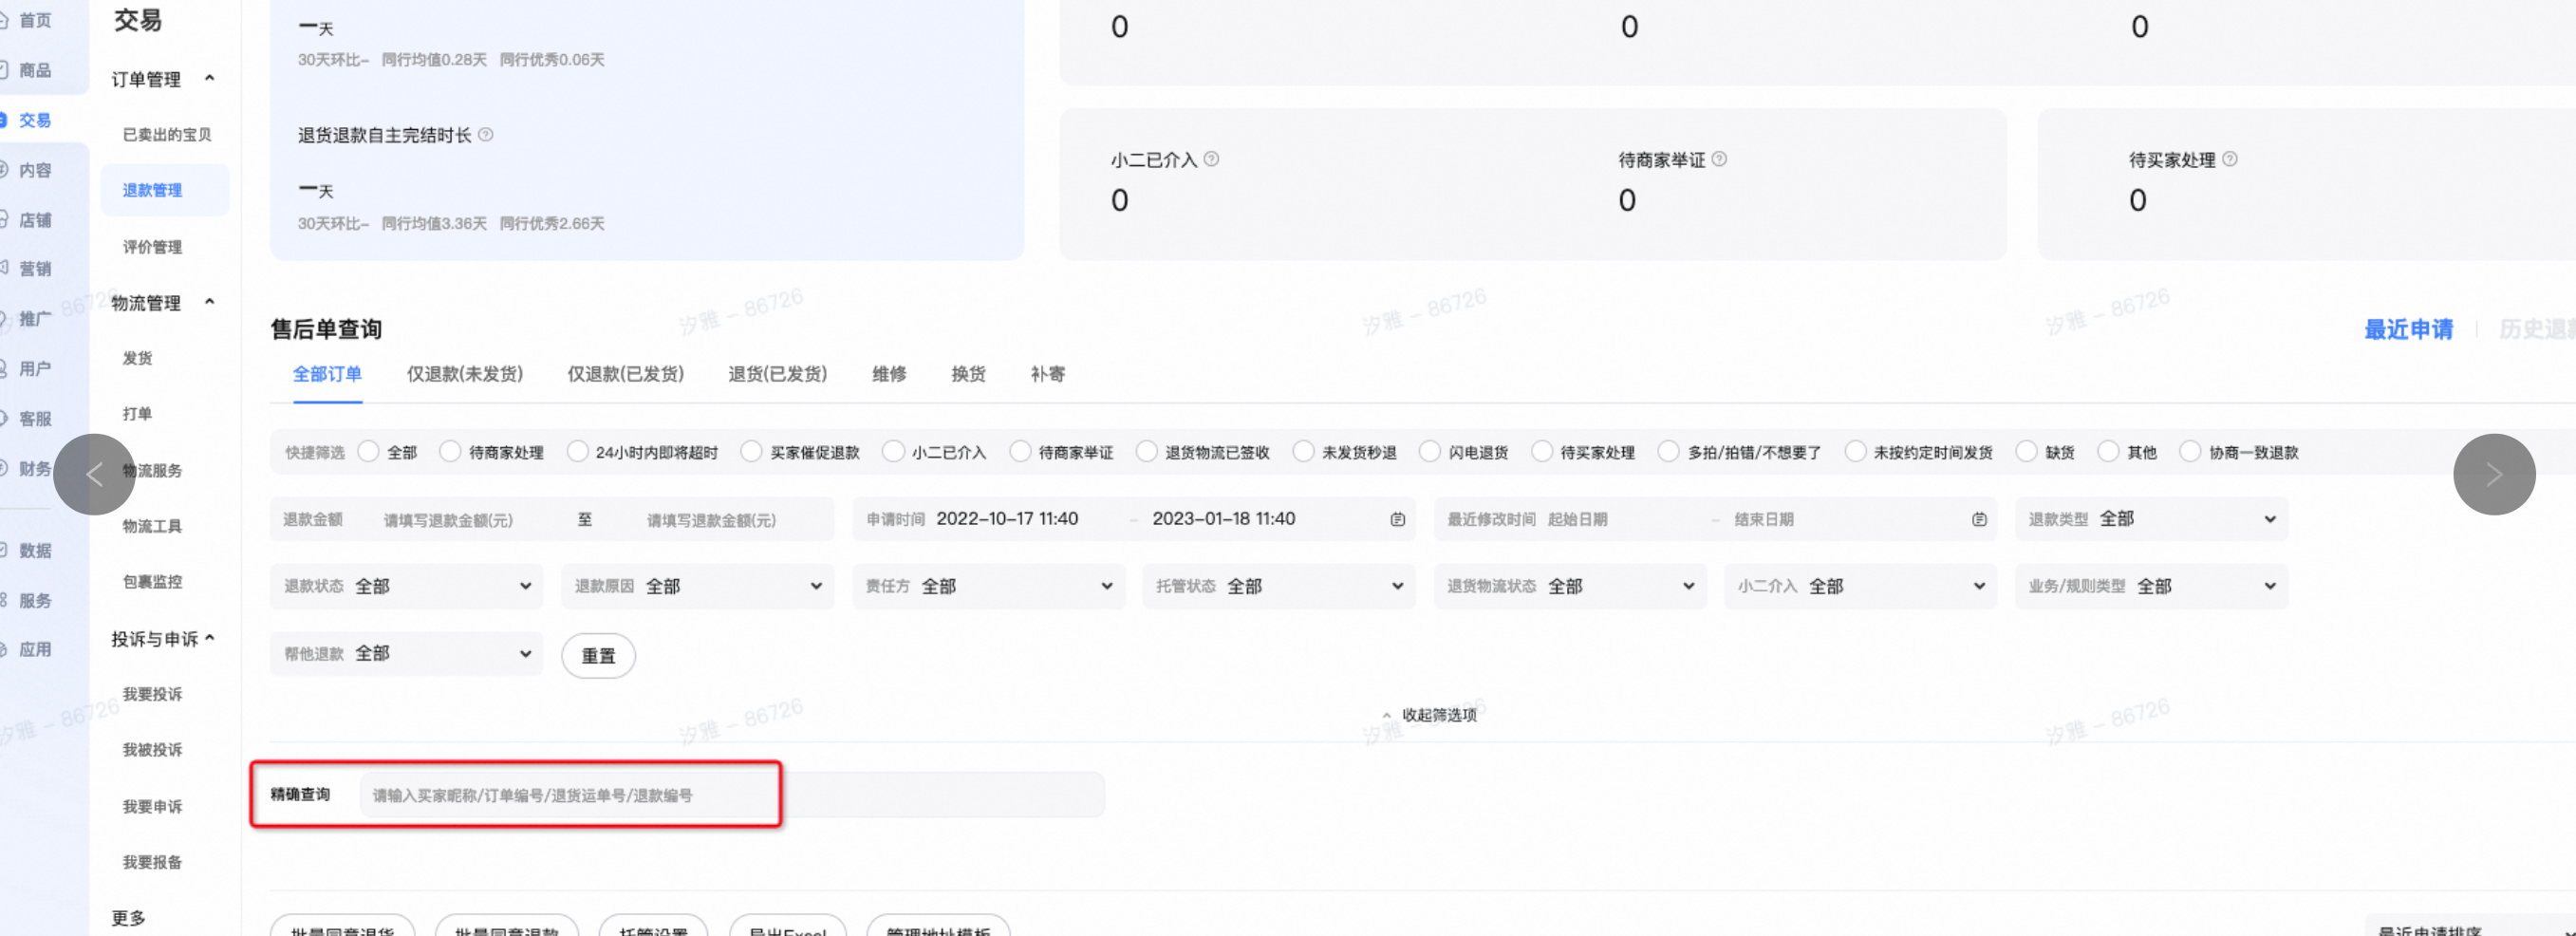Screen dimensions: 2576x936
Task: Open calendar icon in 最近修改时间 field
Action: click(1979, 519)
